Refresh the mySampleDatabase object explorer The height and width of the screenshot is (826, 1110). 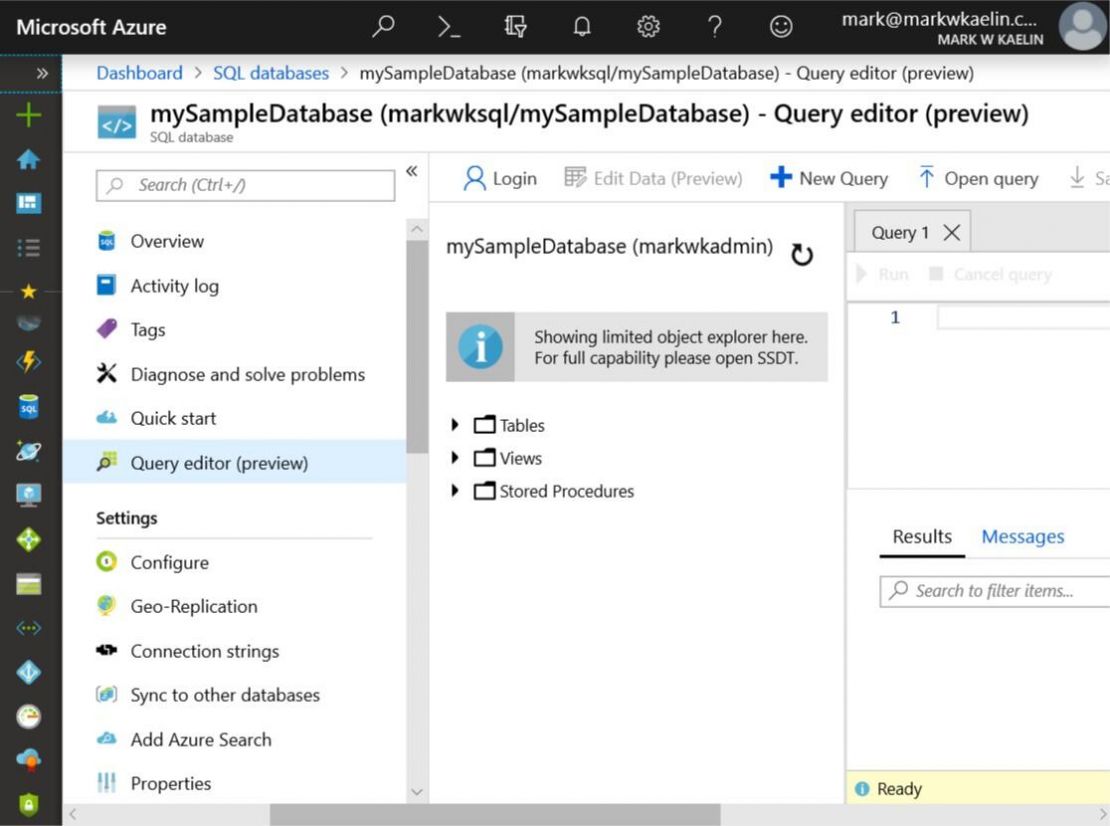pos(802,254)
